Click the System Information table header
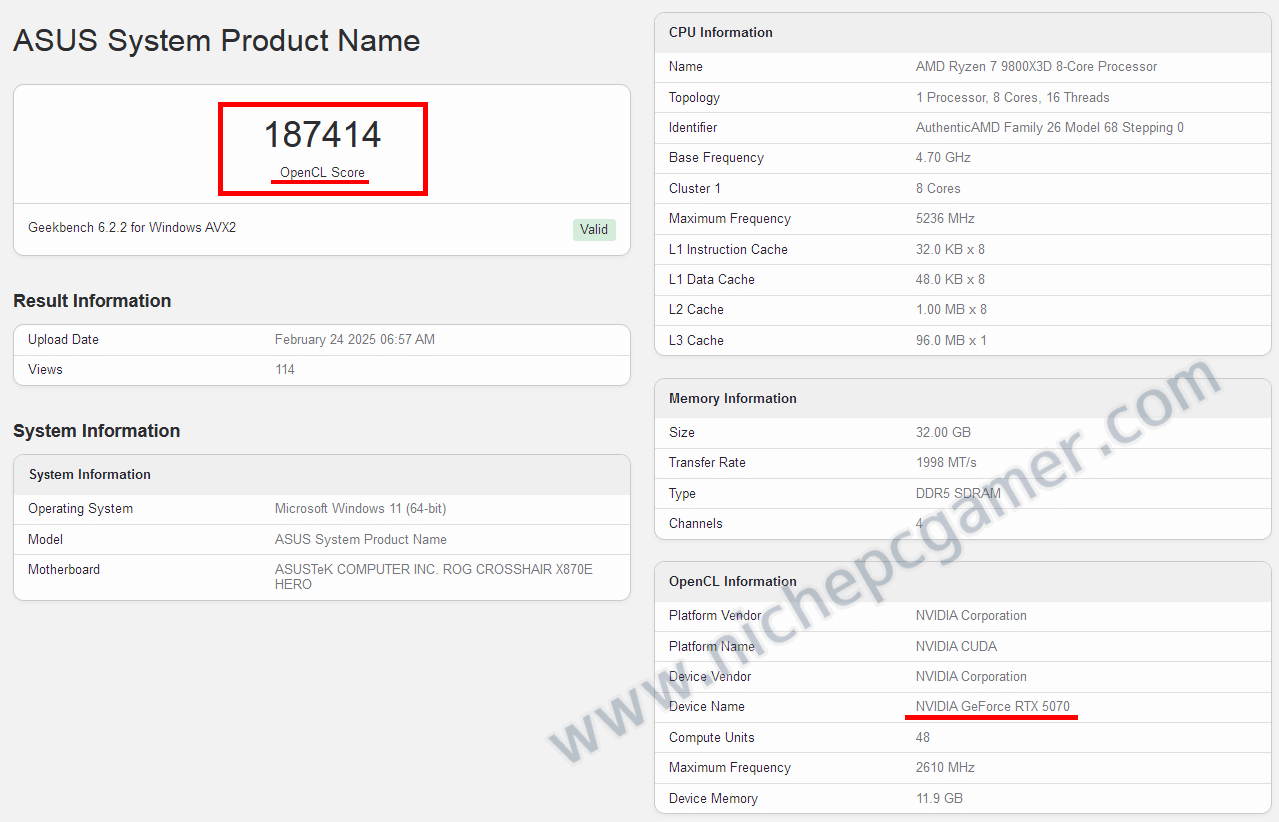Image resolution: width=1279 pixels, height=822 pixels. point(90,474)
